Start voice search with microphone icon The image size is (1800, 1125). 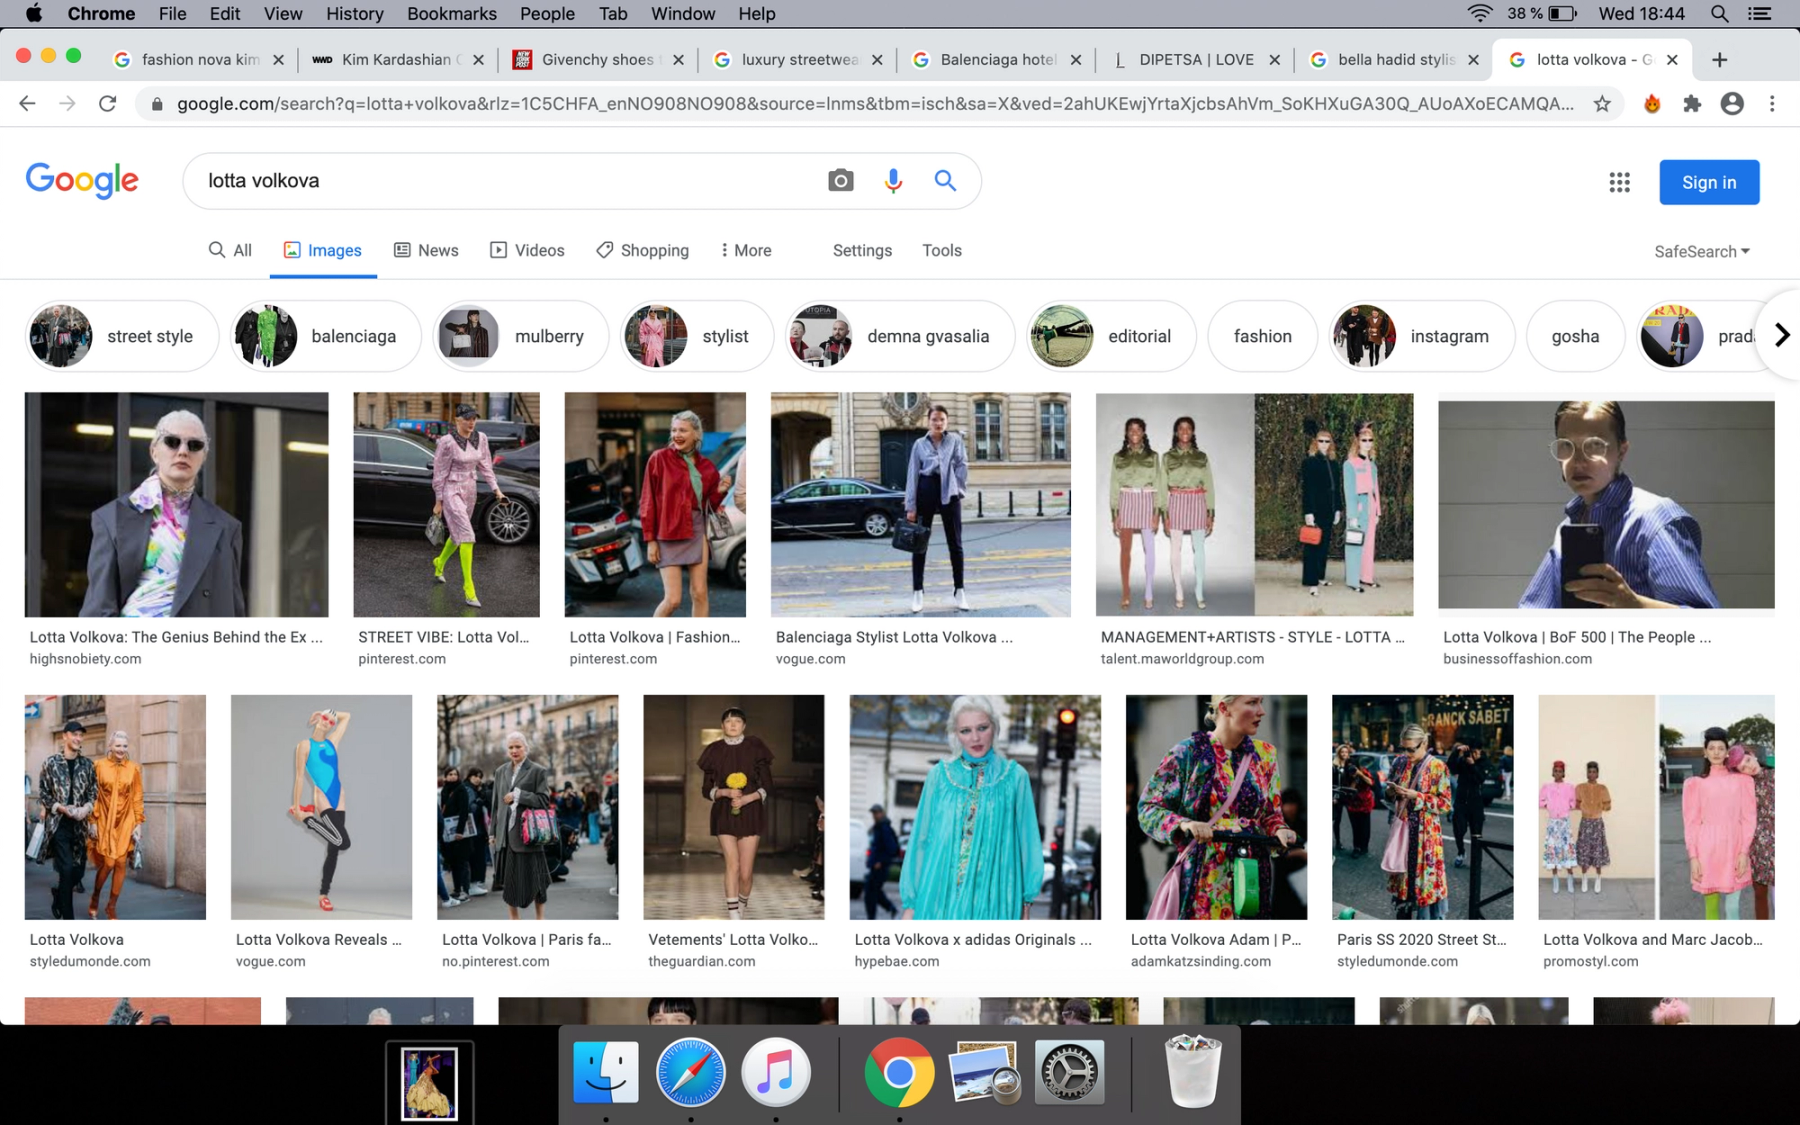[893, 181]
